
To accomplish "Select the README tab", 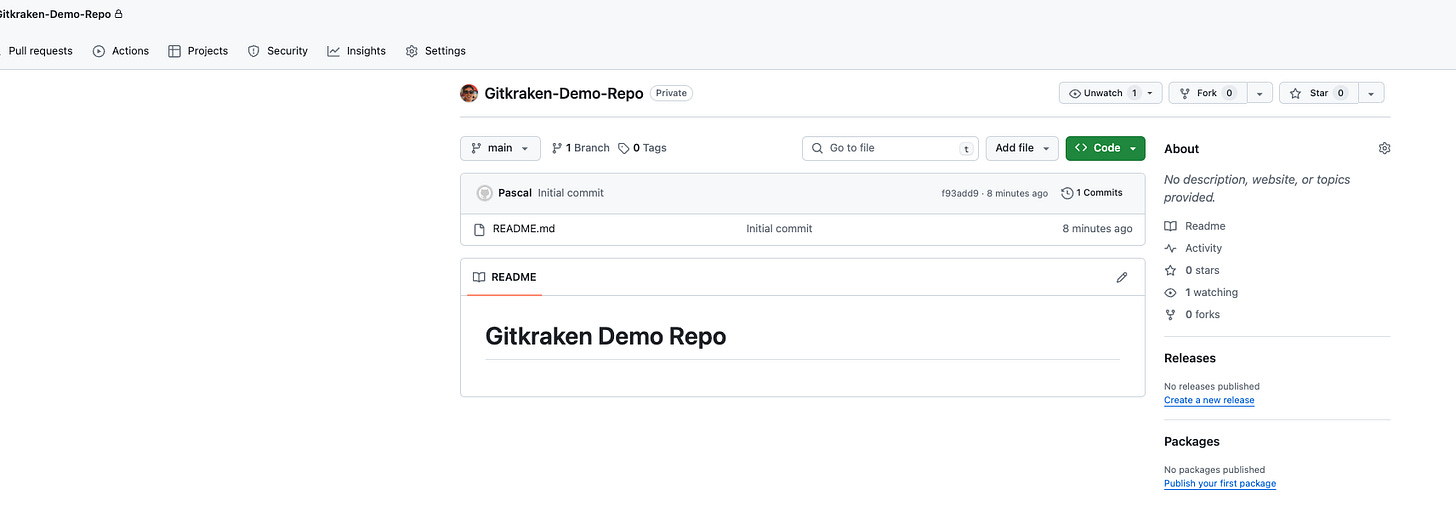I will coord(504,277).
